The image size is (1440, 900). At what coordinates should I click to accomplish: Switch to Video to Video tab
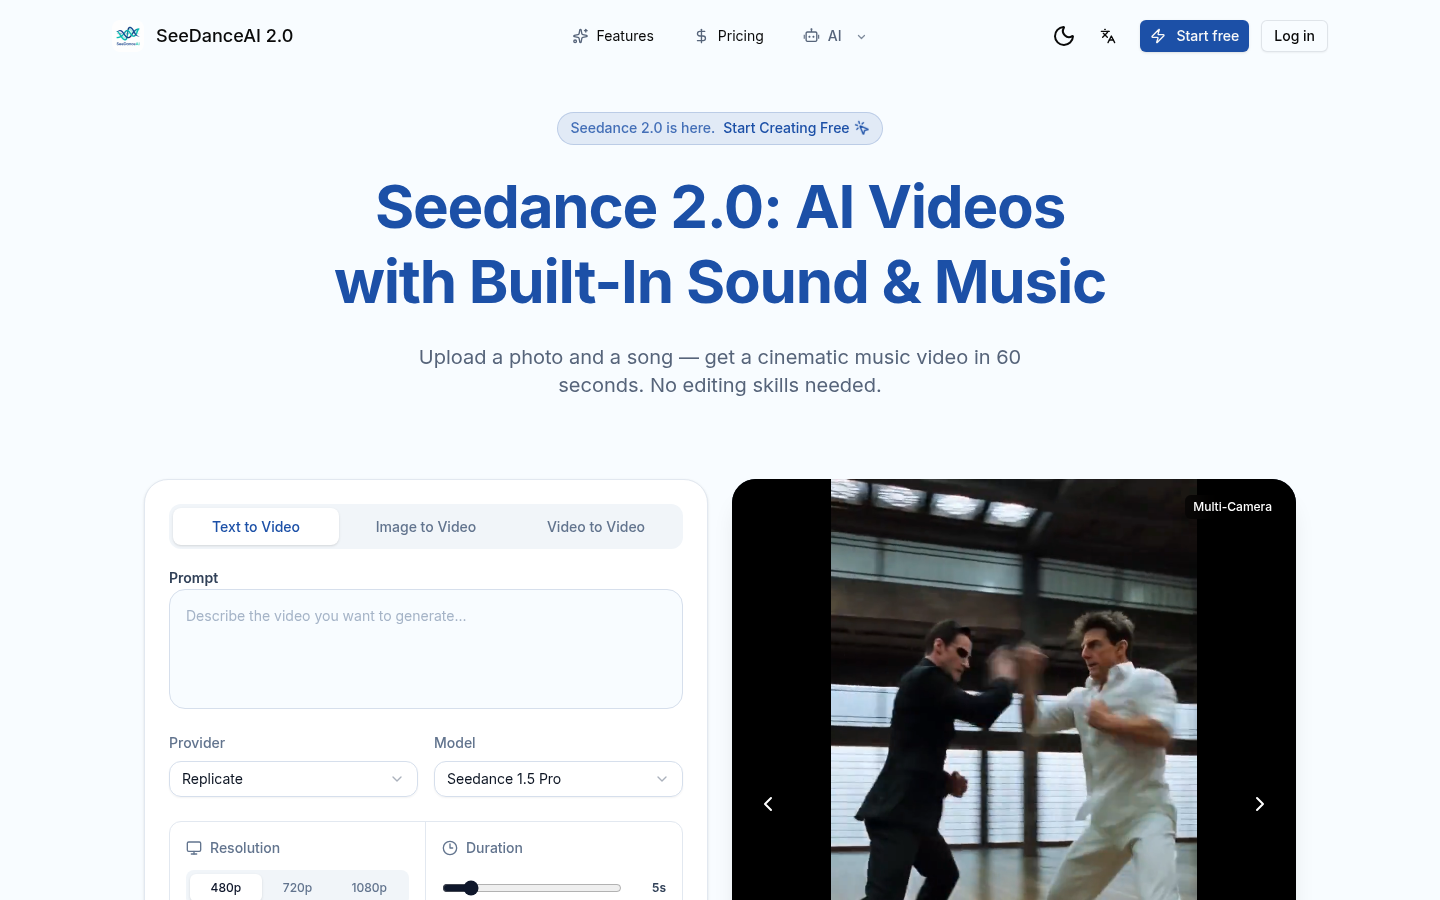pyautogui.click(x=596, y=527)
